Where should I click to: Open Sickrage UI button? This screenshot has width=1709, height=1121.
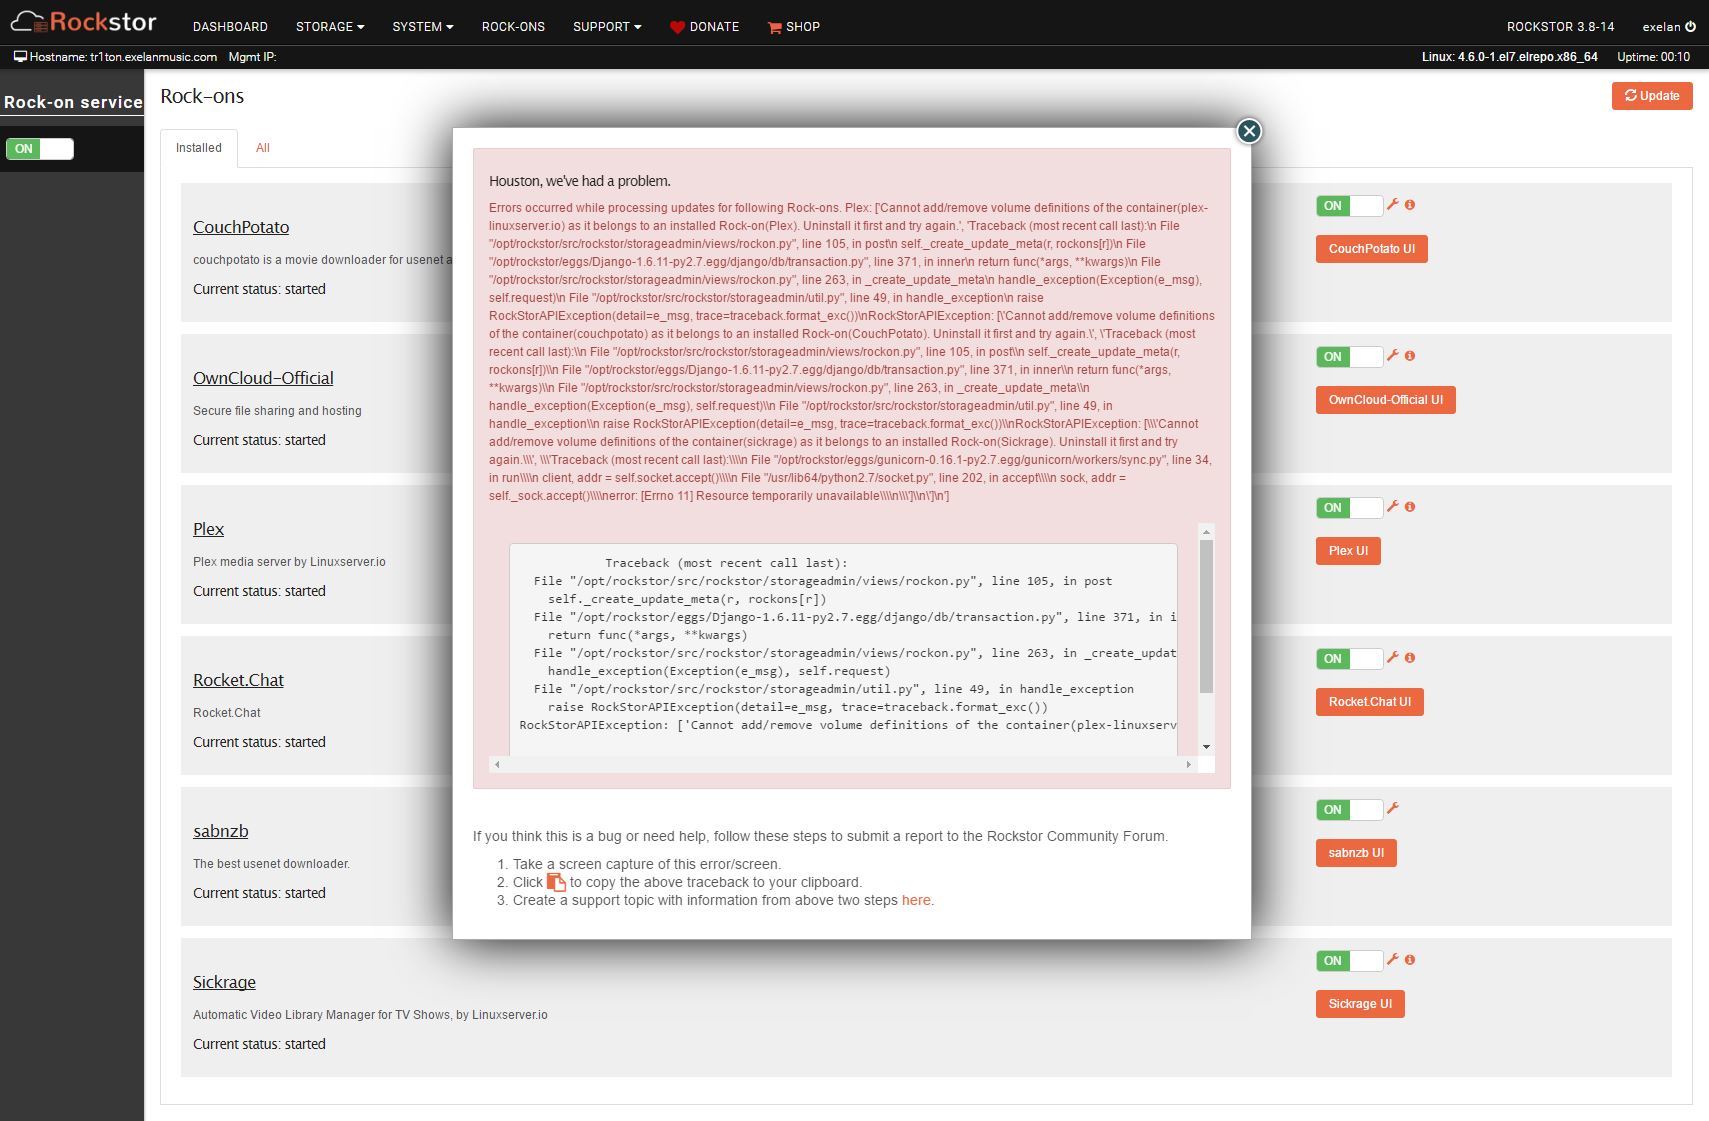point(1360,1004)
